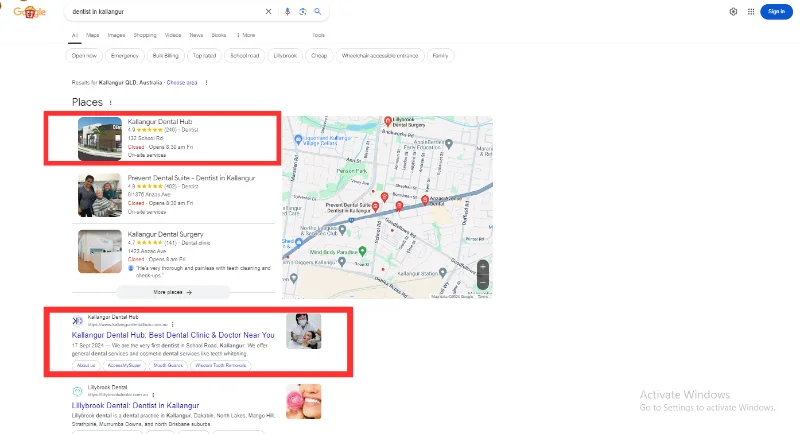Clear the search box with X icon
The height and width of the screenshot is (434, 800).
[268, 11]
